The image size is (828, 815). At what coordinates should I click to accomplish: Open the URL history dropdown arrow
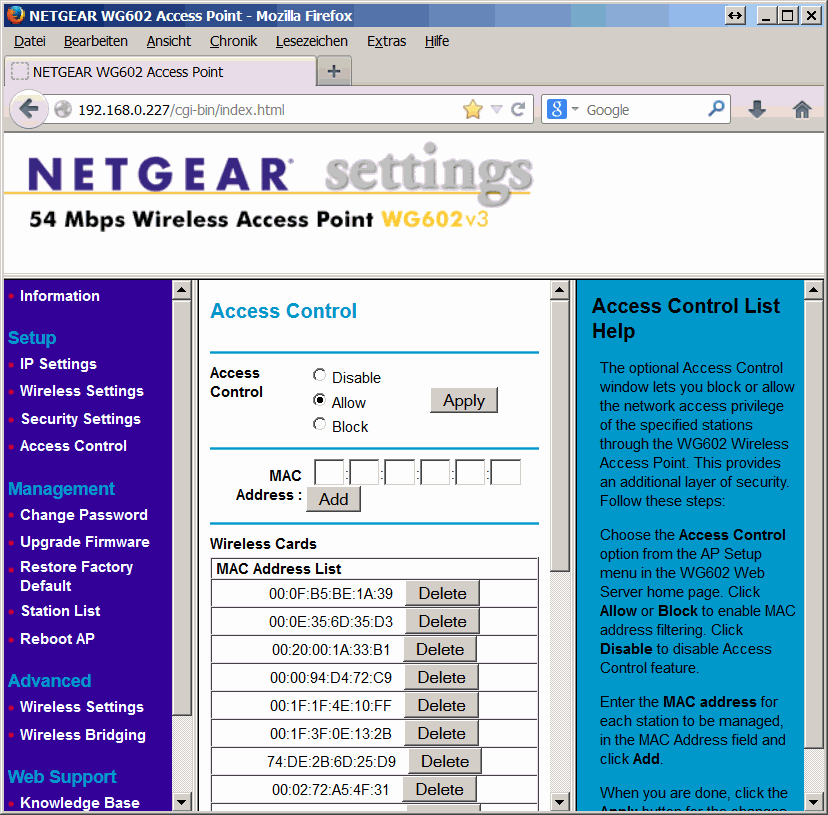(x=496, y=110)
